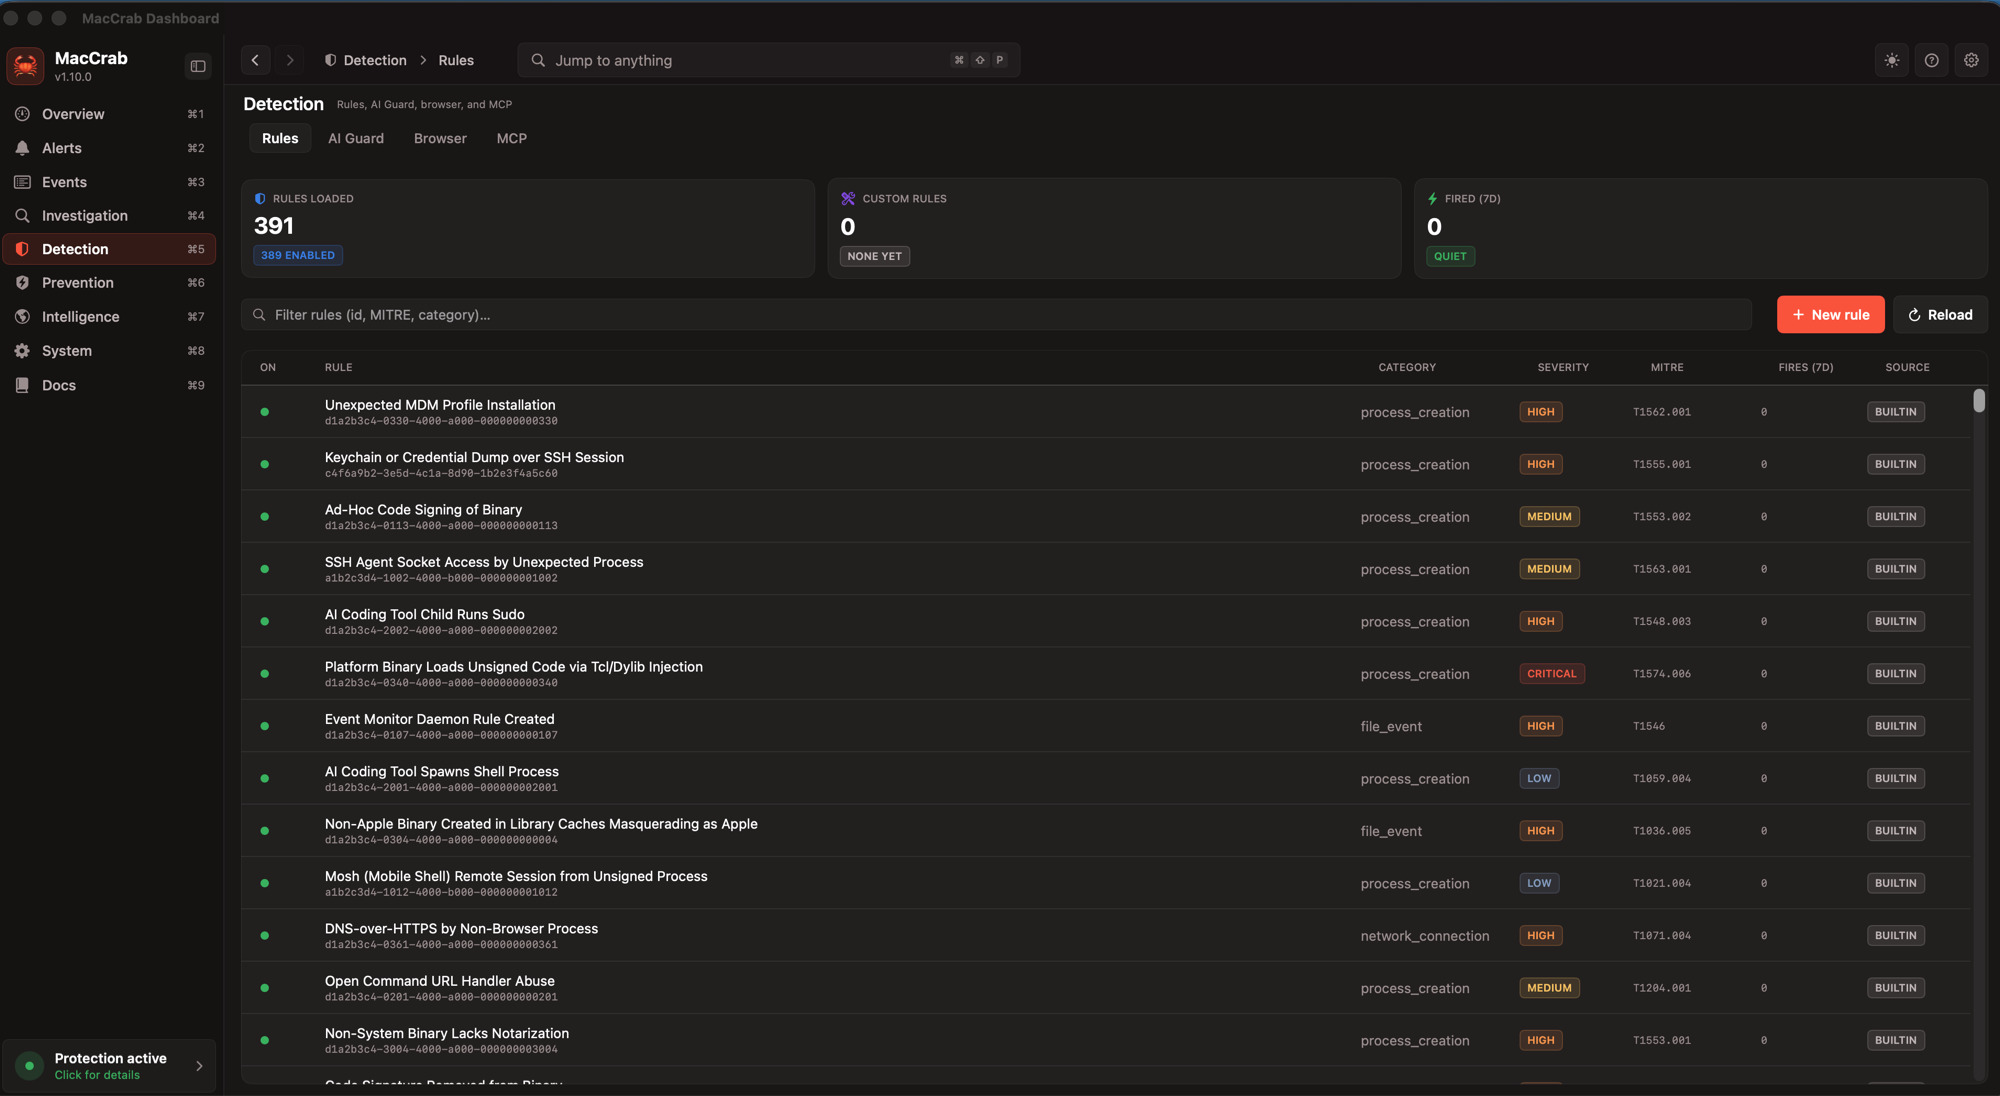The height and width of the screenshot is (1096, 2000).
Task: Open Alerts in the sidebar
Action: (110, 148)
